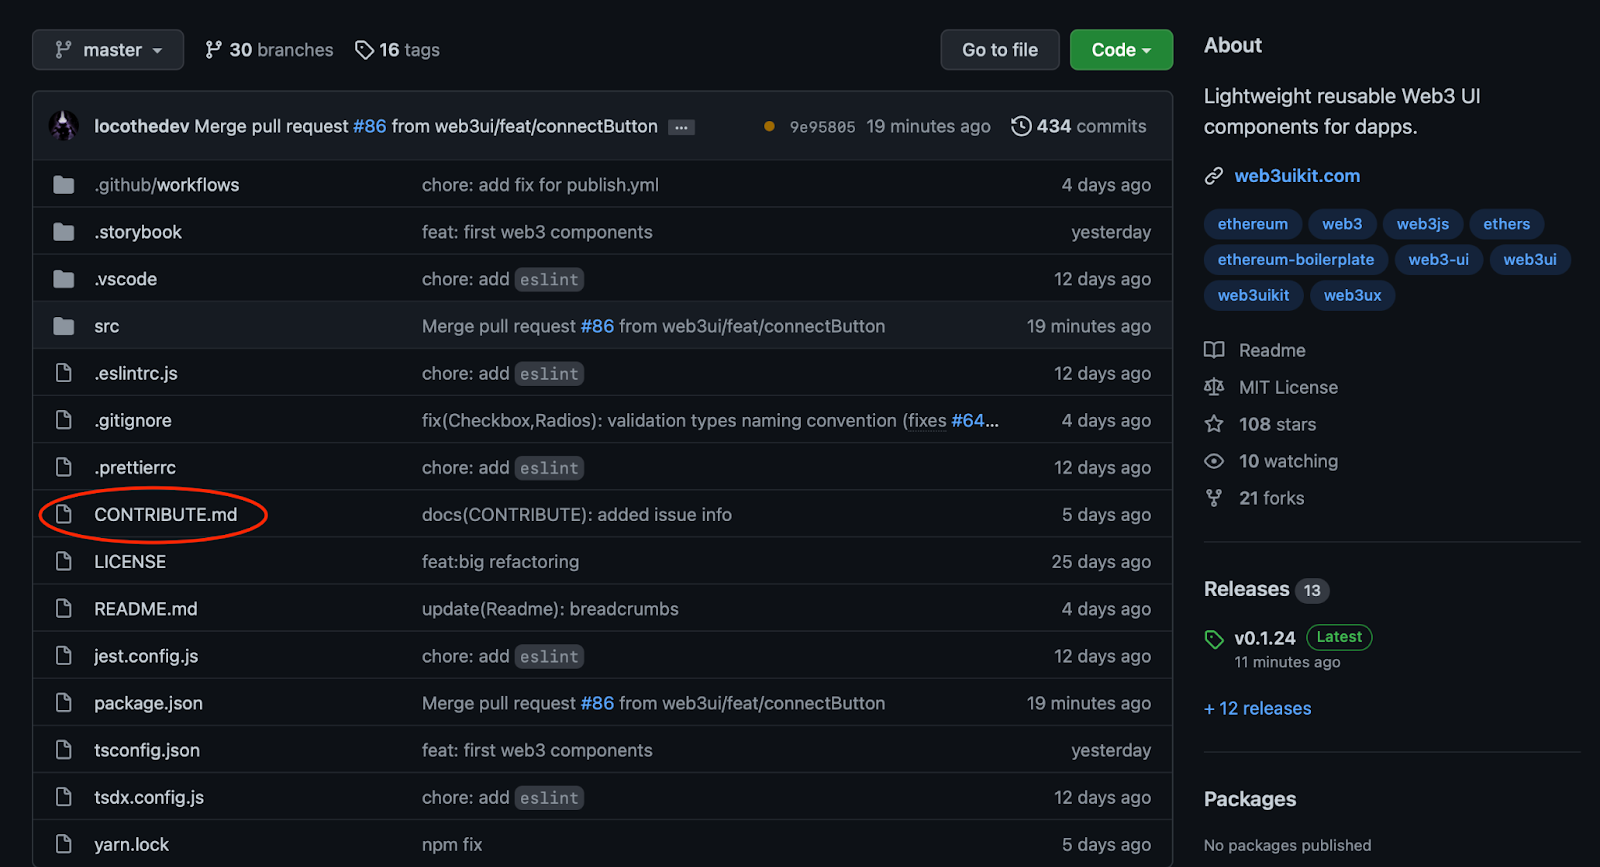Open pull request #86 in latest commit header
Image resolution: width=1600 pixels, height=867 pixels.
tap(369, 126)
